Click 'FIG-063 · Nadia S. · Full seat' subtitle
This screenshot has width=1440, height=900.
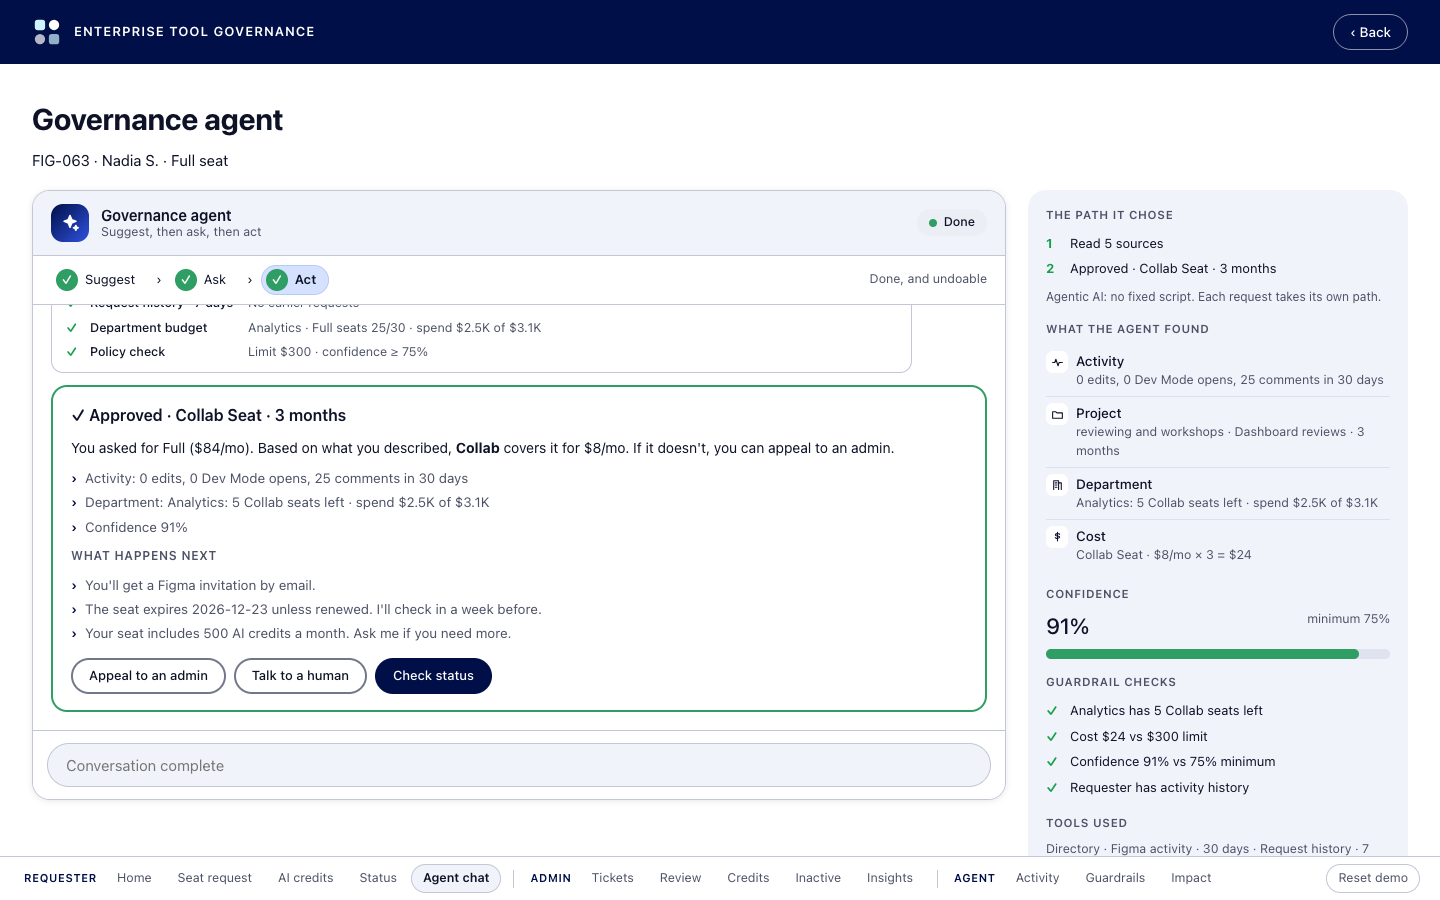(130, 161)
